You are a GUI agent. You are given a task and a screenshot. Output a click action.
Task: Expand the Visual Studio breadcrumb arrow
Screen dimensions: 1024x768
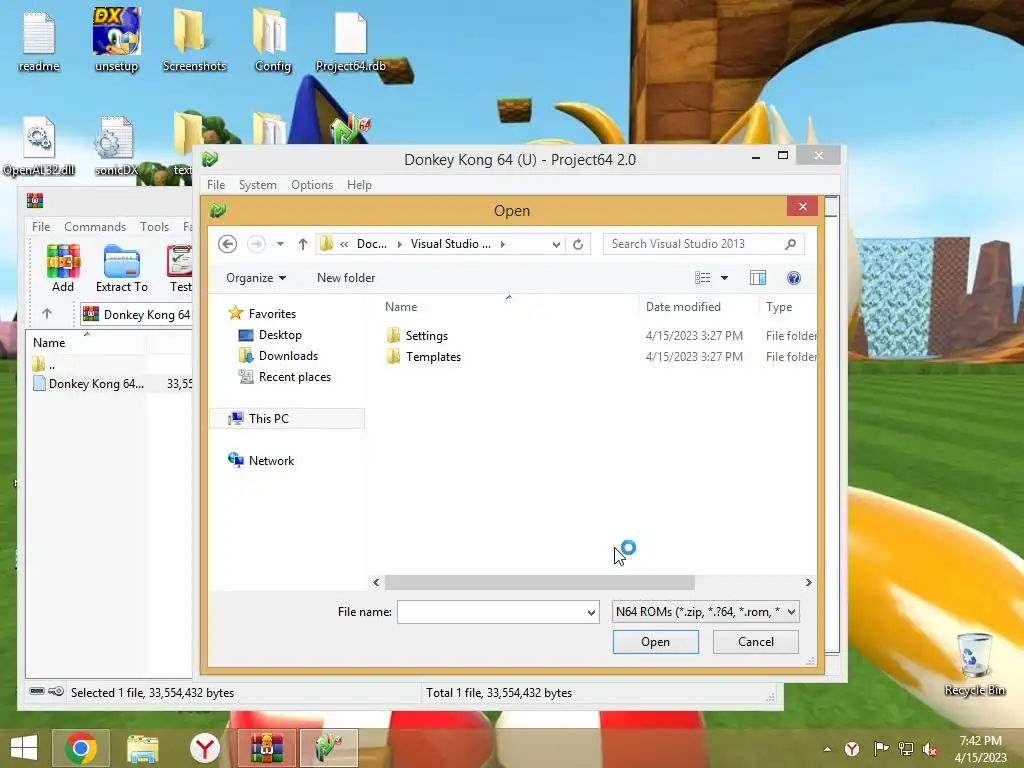coord(502,244)
